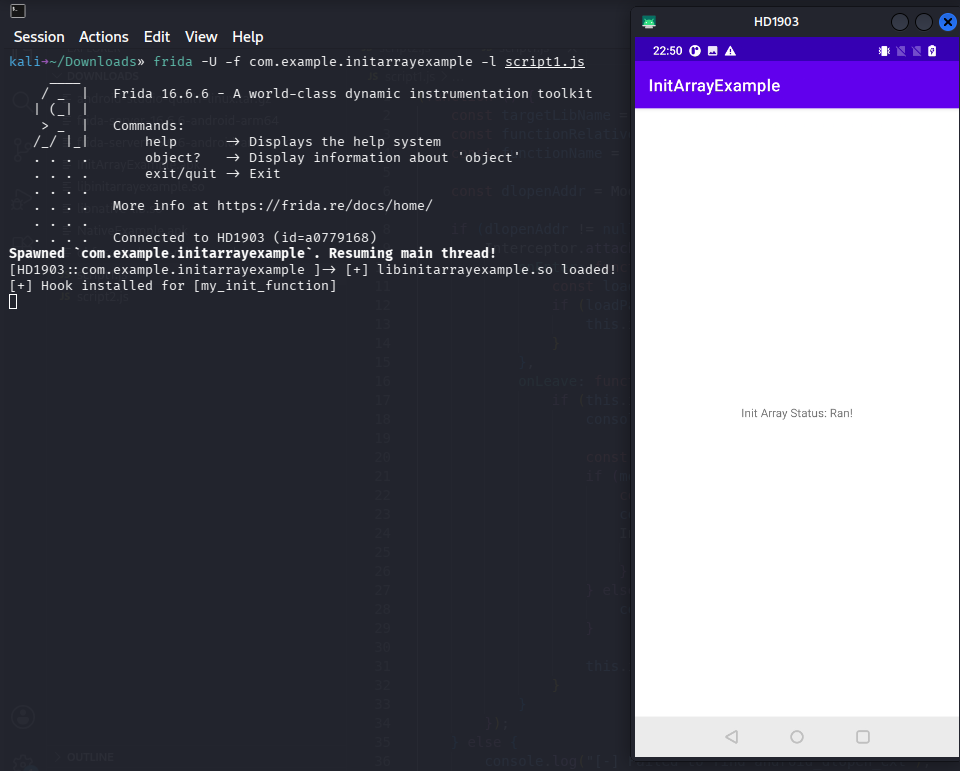Tap the Android home circle button
The image size is (960, 771).
coord(797,737)
